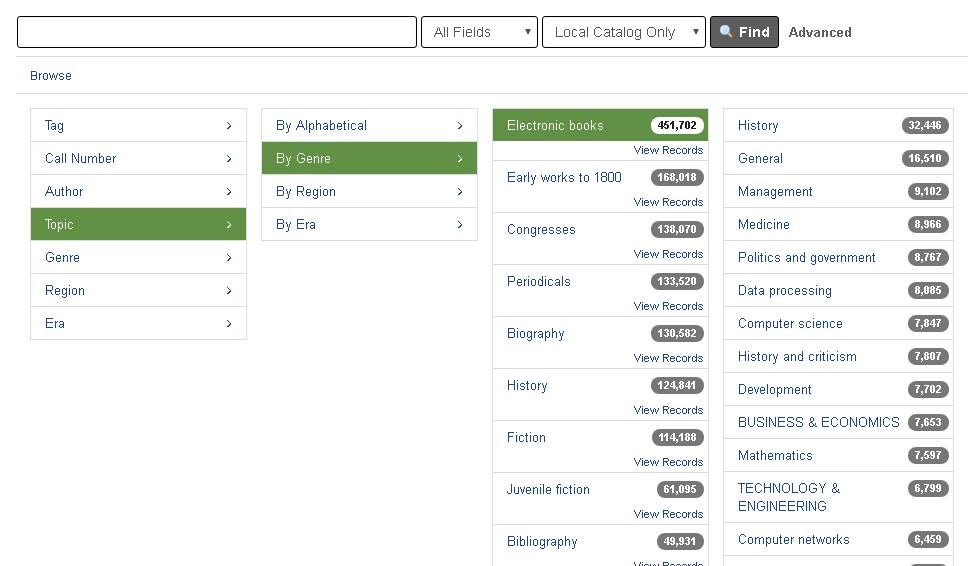Click inside the search text box
Viewport: 972px width, 566px height.
coord(216,32)
